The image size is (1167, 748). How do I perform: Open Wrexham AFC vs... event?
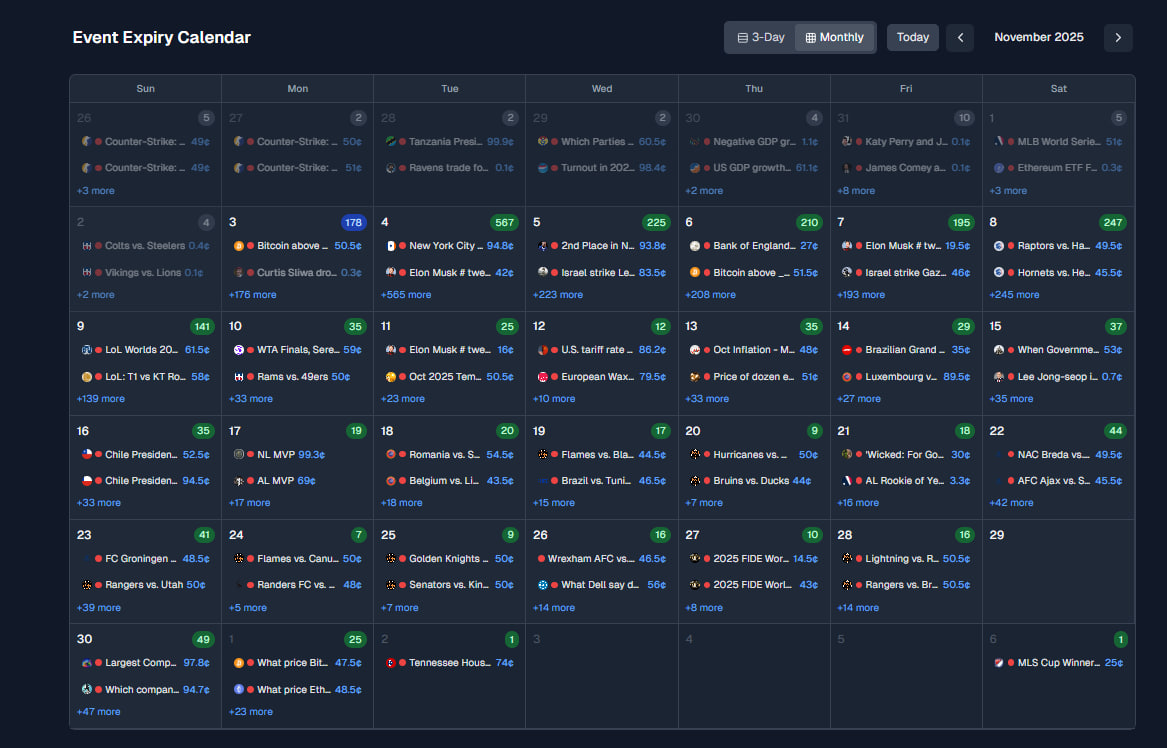tap(601, 558)
